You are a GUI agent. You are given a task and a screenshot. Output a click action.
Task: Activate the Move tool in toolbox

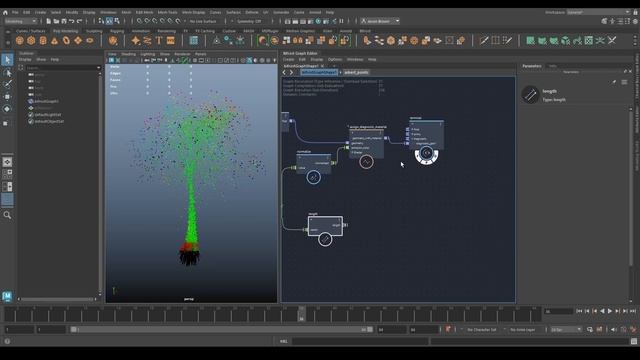coord(7,97)
